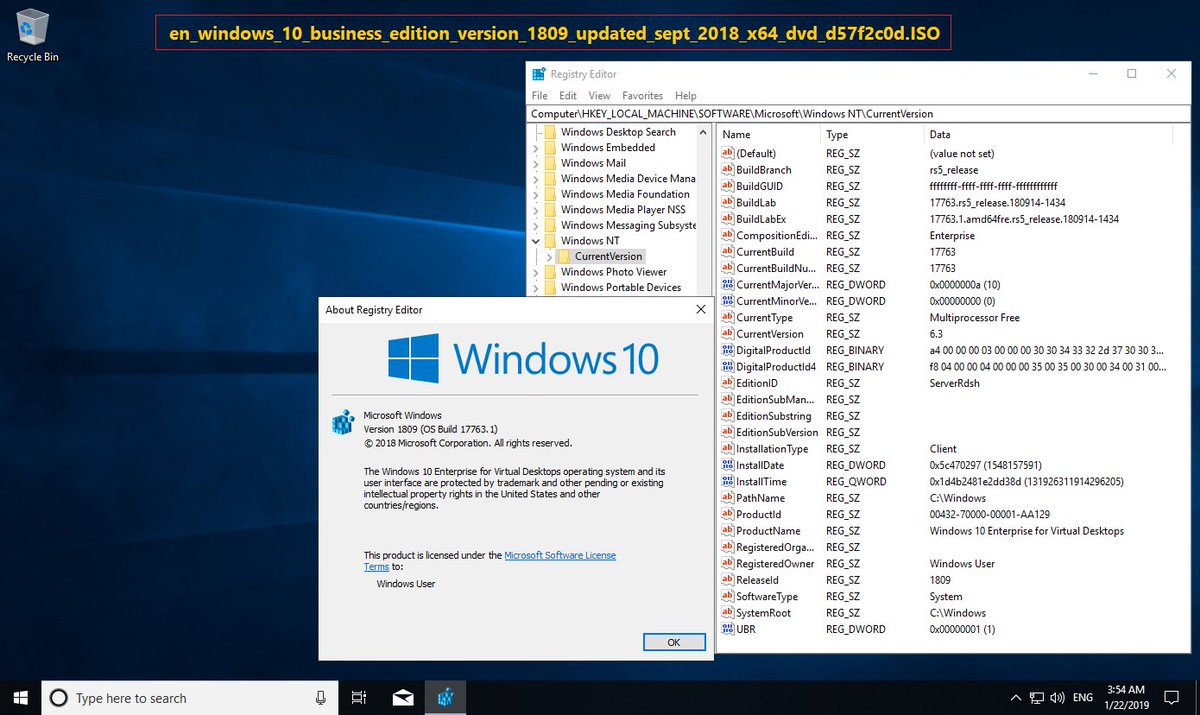This screenshot has width=1200, height=715.
Task: Click the BuildGUID string value icon
Action: coord(727,186)
